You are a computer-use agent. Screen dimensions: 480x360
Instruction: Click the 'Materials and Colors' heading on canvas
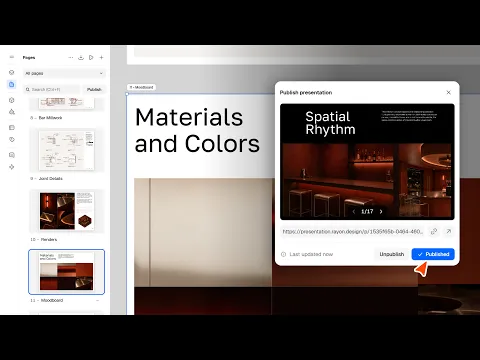[x=197, y=130]
